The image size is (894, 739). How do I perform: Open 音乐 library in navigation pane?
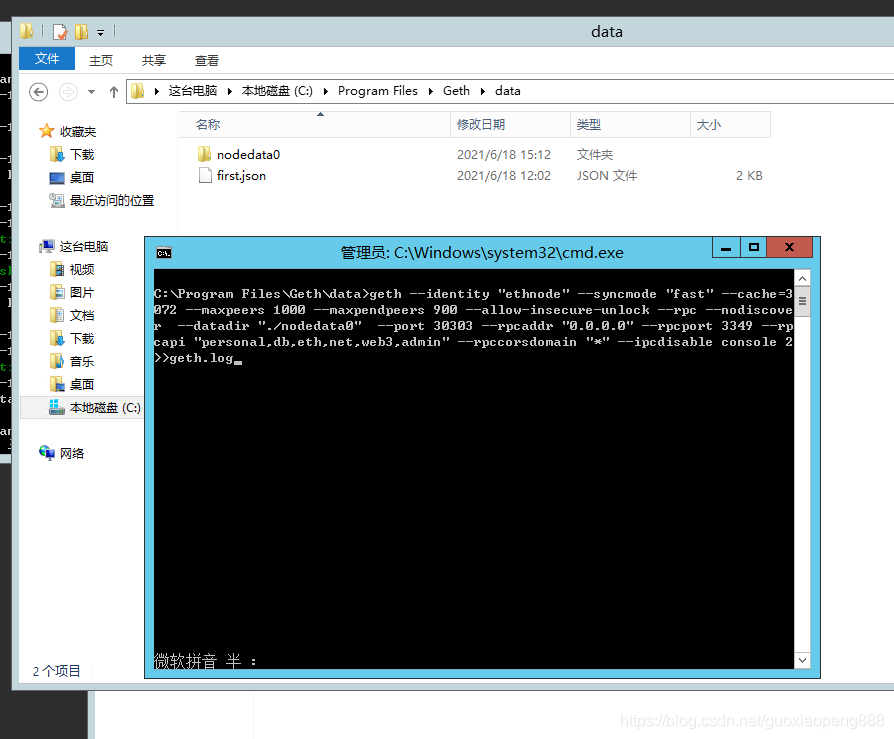tap(82, 362)
